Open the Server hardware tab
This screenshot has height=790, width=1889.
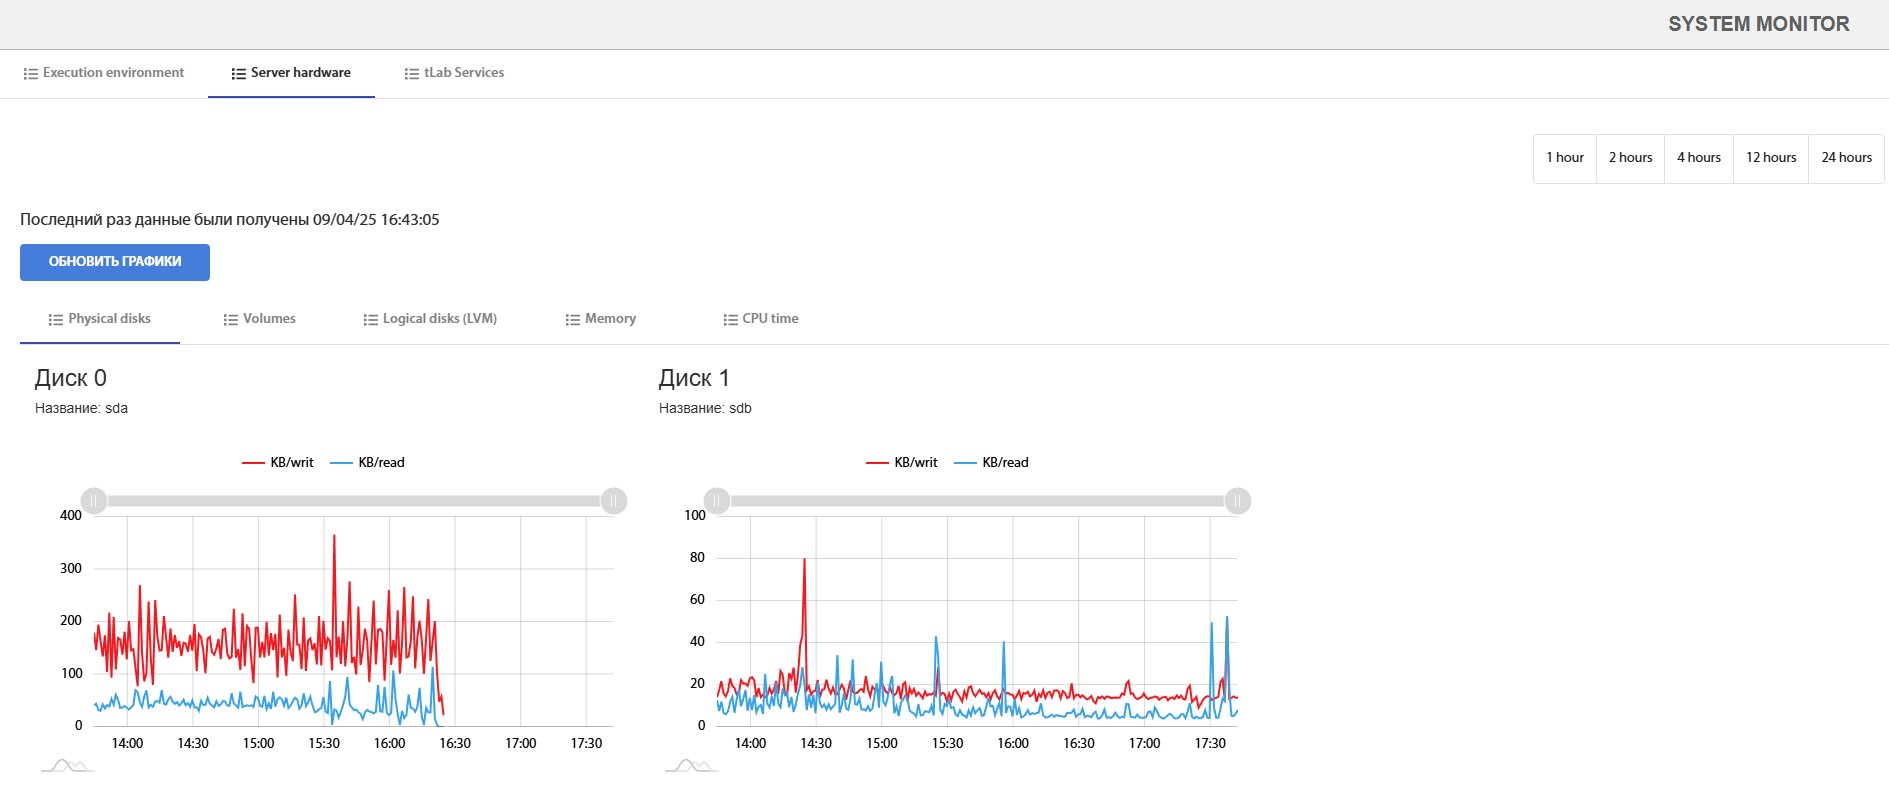pyautogui.click(x=291, y=73)
